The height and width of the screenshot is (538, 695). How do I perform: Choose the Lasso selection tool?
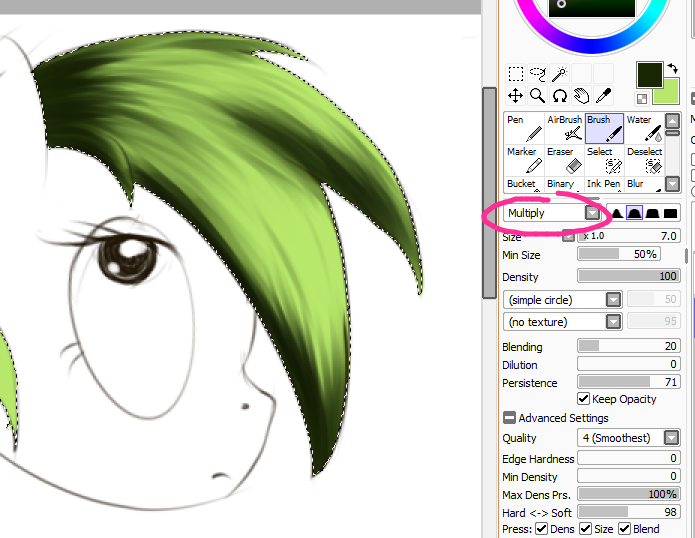537,74
